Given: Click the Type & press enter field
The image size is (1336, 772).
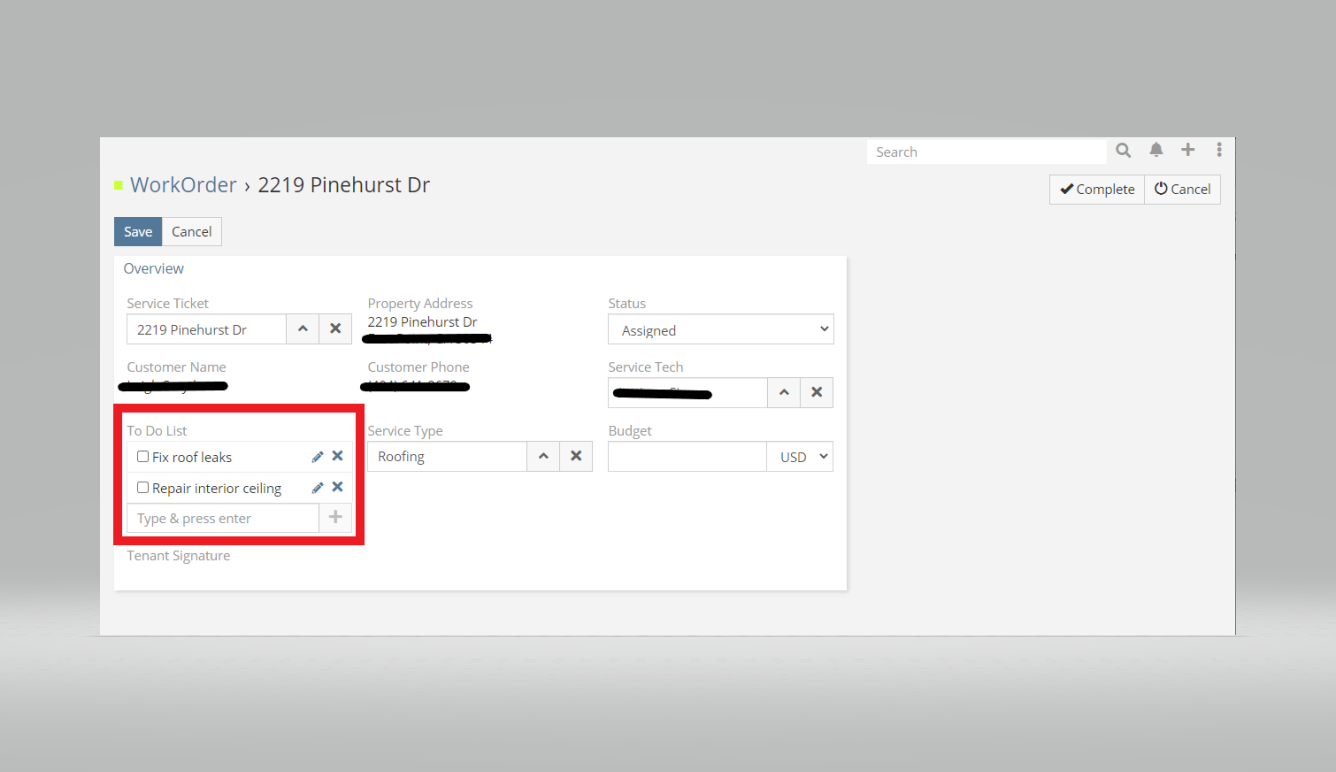Looking at the screenshot, I should pos(223,518).
